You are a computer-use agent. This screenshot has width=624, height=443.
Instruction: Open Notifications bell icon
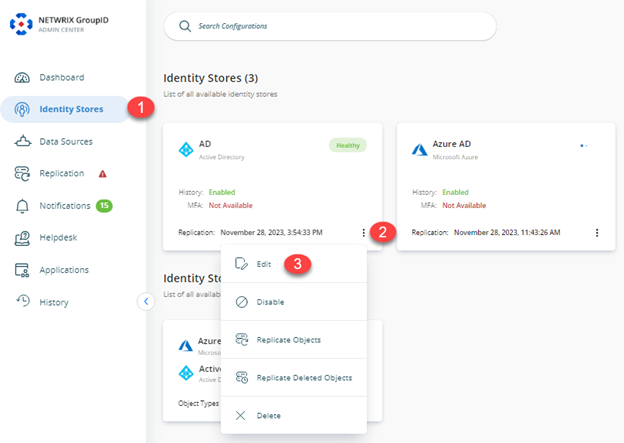click(22, 206)
